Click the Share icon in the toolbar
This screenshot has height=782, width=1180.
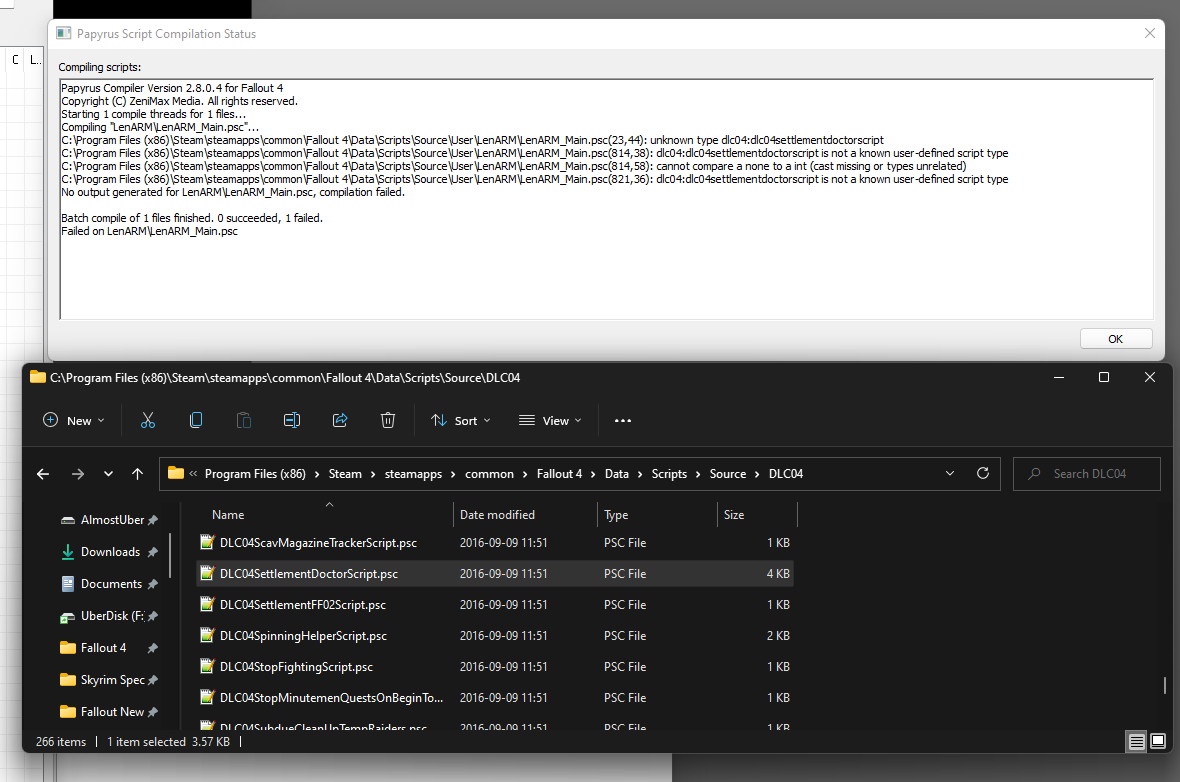[x=340, y=420]
